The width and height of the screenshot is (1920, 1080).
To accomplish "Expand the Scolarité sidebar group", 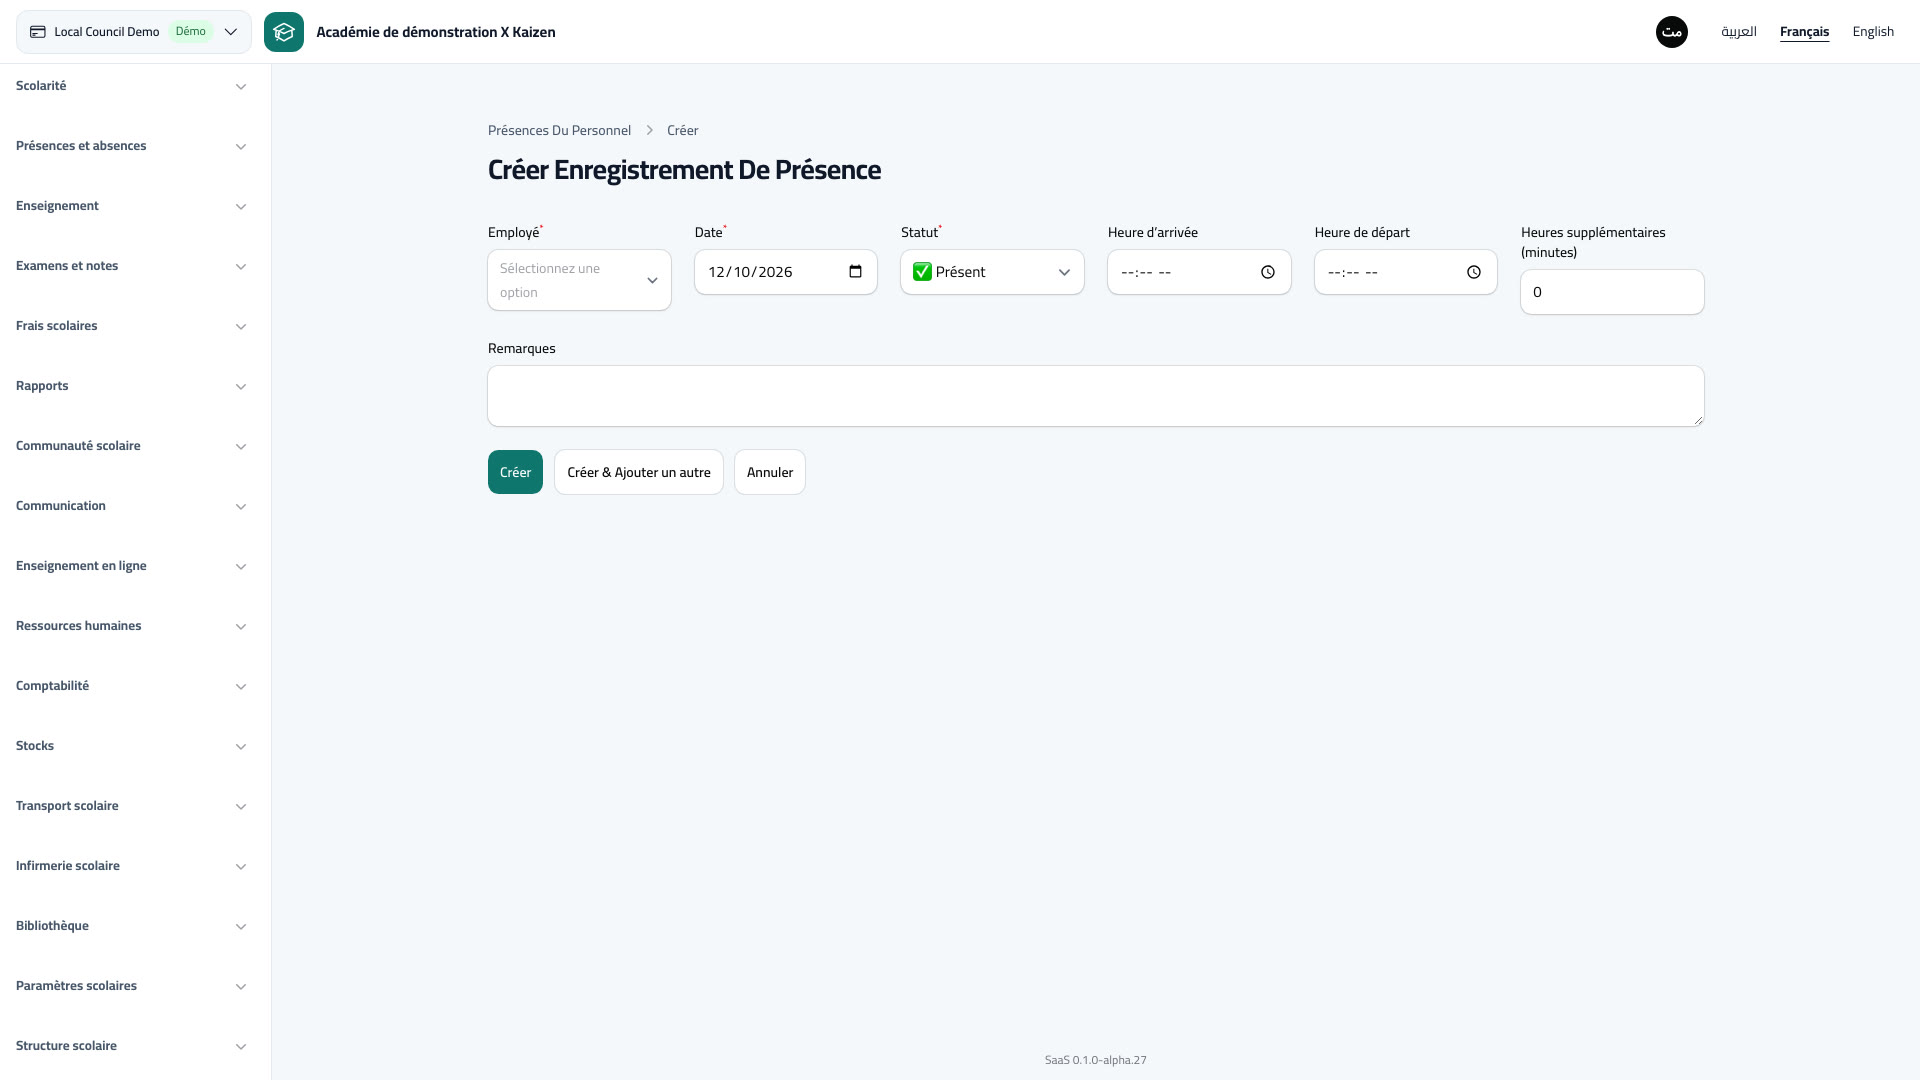I will pyautogui.click(x=131, y=86).
